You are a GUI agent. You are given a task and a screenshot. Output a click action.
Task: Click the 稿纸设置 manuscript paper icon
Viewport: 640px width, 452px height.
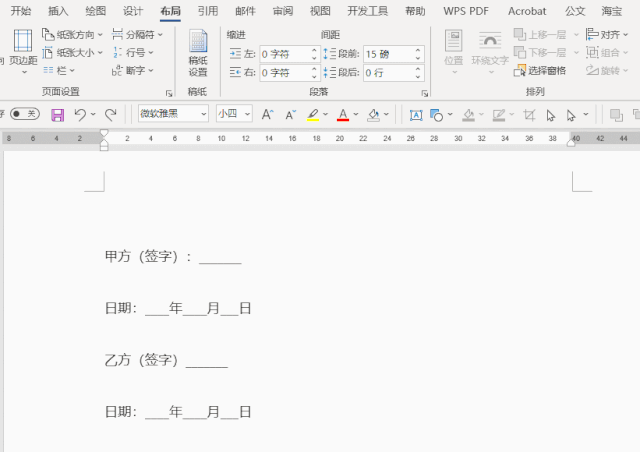198,53
